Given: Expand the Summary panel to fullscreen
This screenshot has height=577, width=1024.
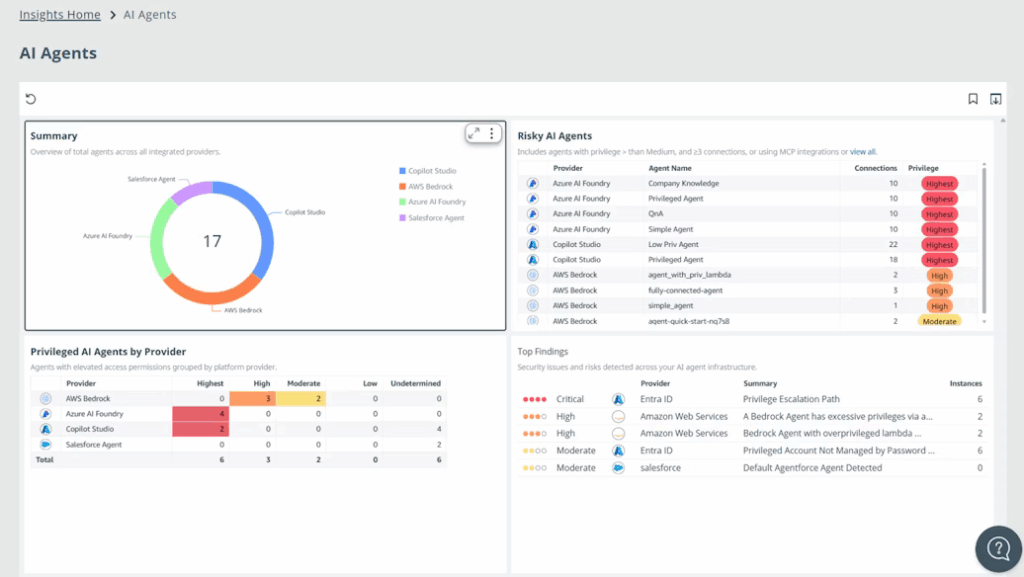Looking at the screenshot, I should pos(474,133).
